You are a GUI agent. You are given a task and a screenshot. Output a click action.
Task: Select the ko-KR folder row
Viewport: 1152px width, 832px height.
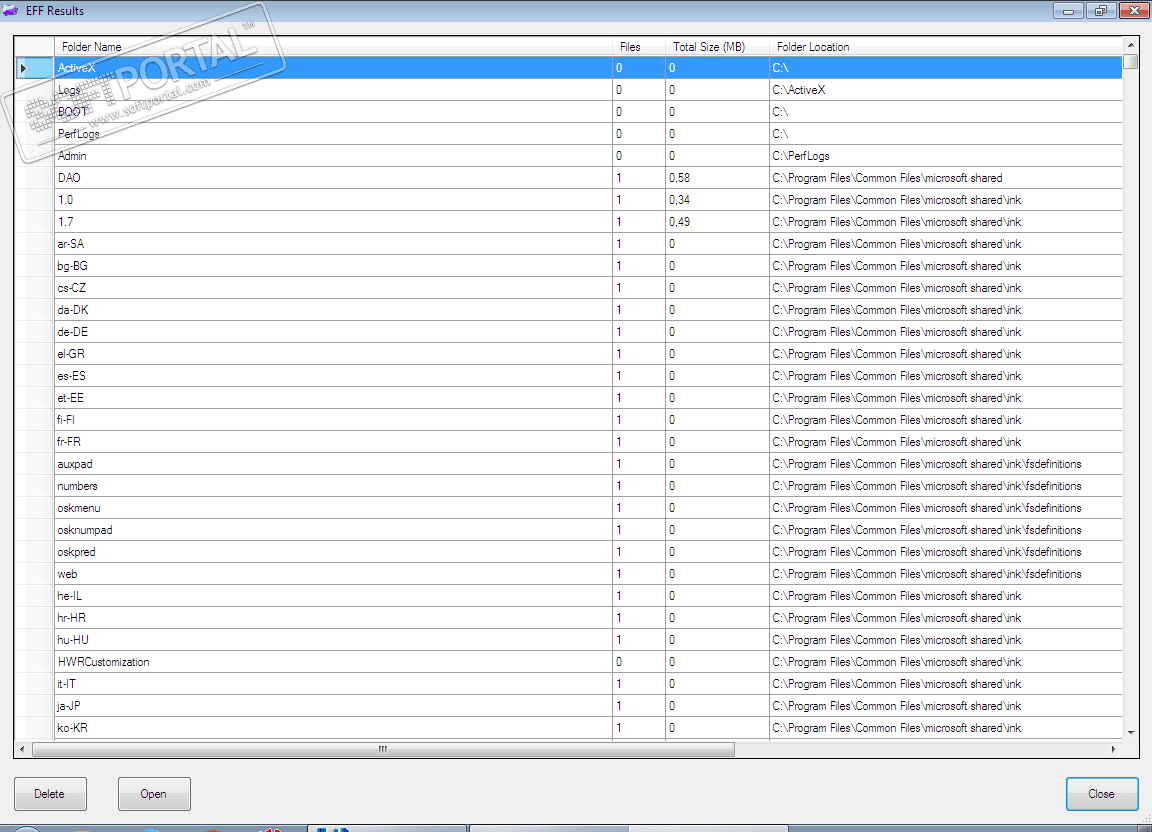pos(569,728)
